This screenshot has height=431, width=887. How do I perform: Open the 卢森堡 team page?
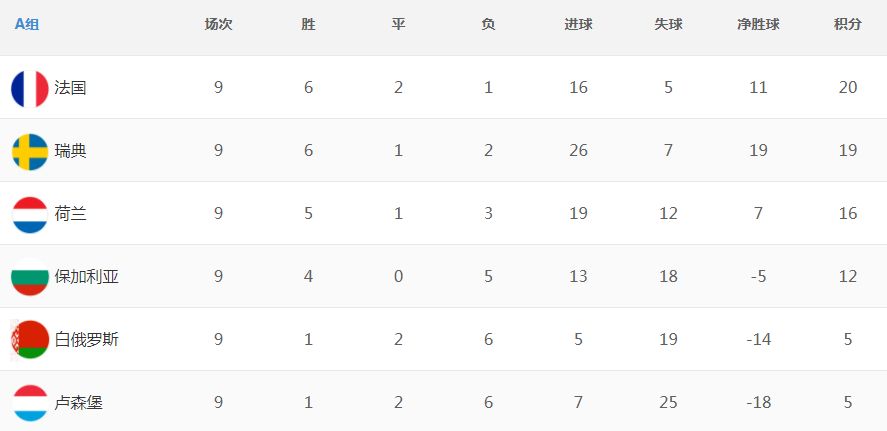click(x=79, y=403)
